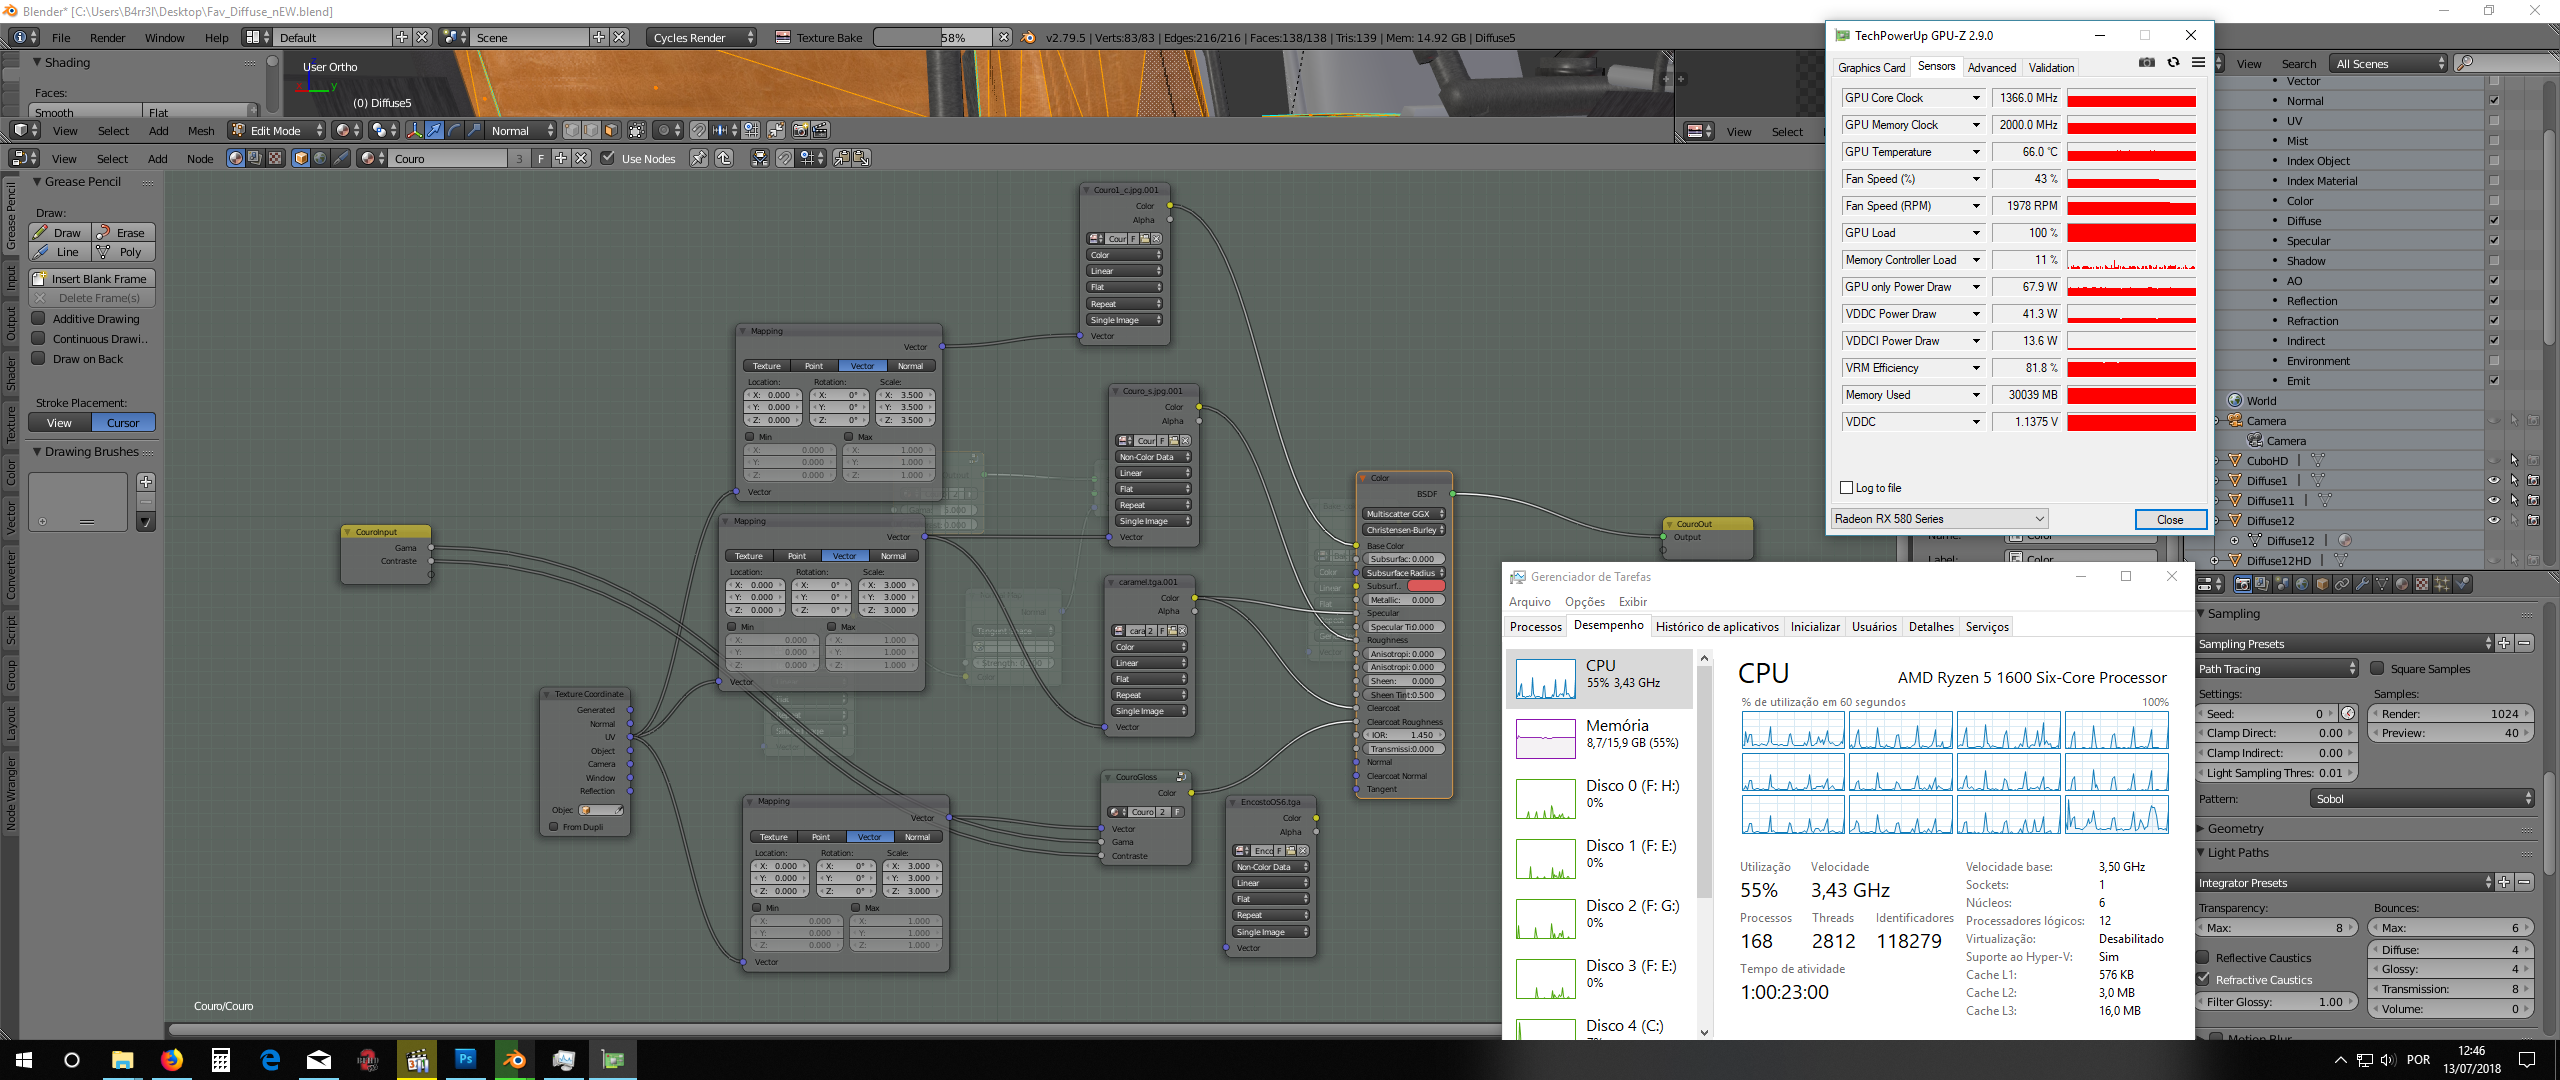The image size is (2560, 1080).
Task: Open the Particles properties tab (sparkles icon)
Action: point(2442,584)
